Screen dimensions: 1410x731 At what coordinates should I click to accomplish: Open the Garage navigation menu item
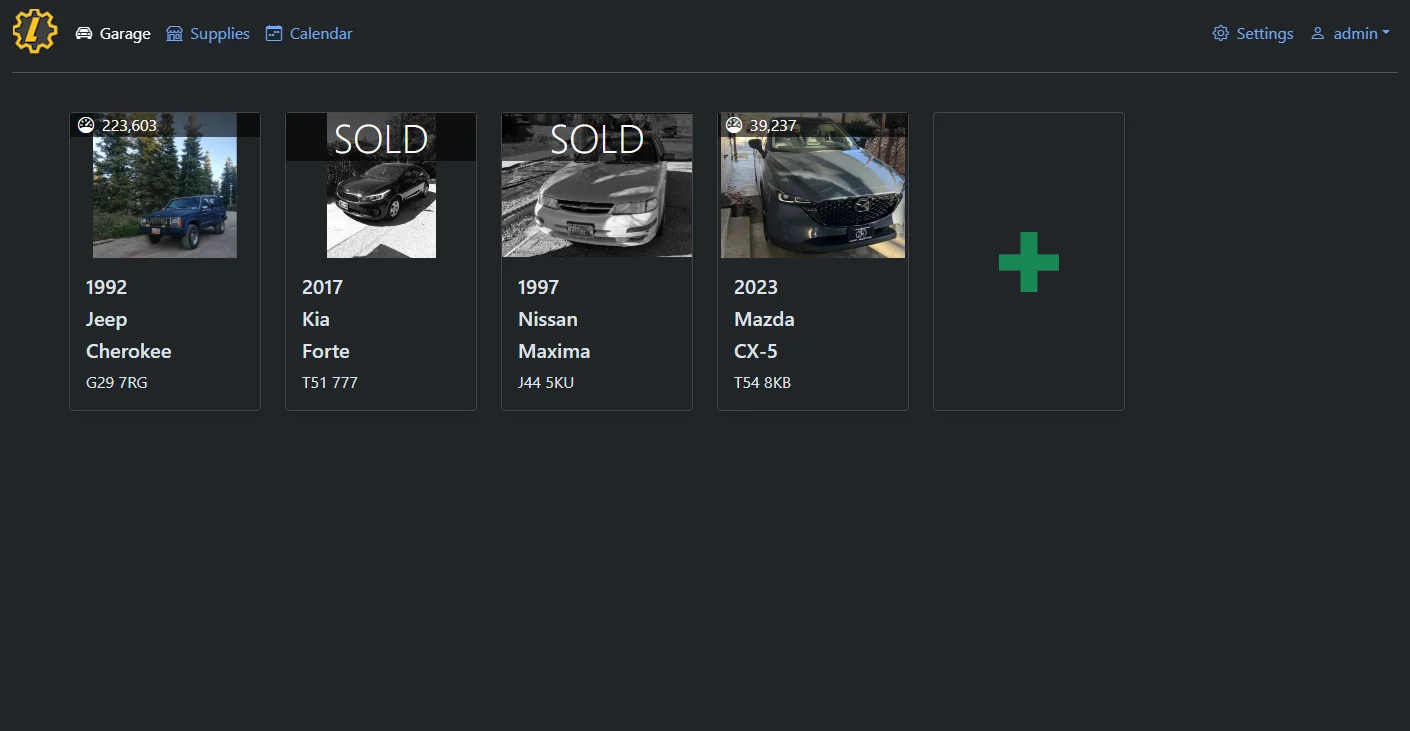124,33
